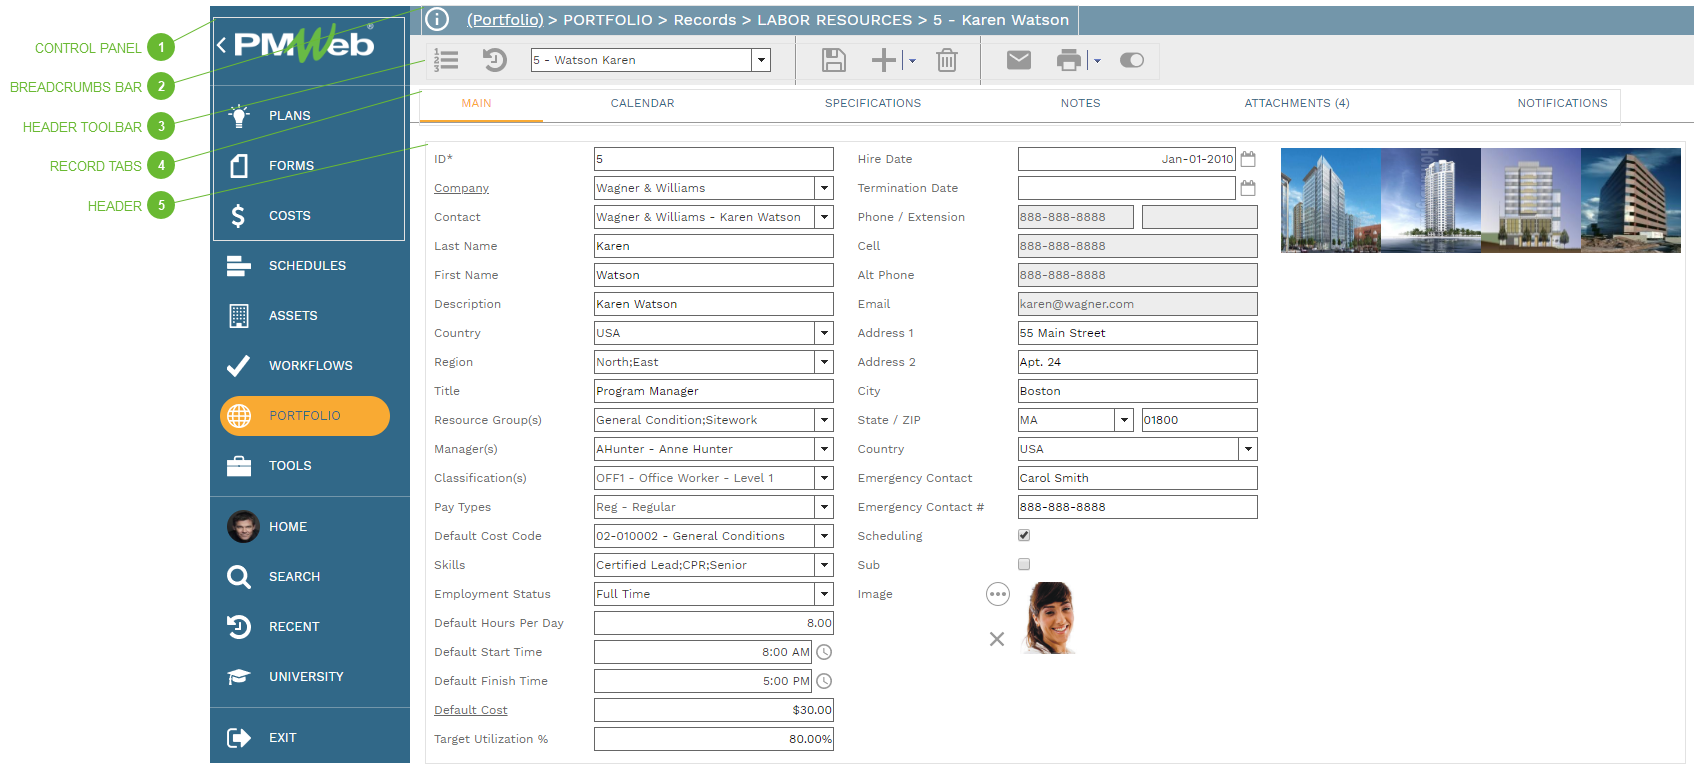Click the Print icon in toolbar

pos(1069,61)
